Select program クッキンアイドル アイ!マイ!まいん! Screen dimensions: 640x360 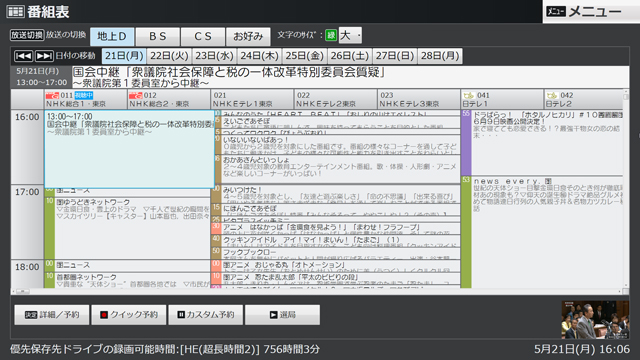pos(336,240)
